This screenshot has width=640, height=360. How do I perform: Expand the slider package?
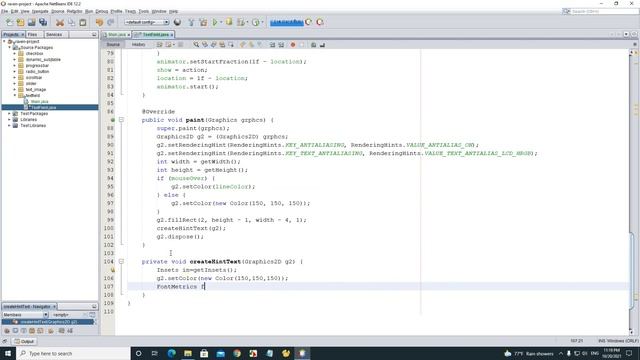click(x=15, y=83)
